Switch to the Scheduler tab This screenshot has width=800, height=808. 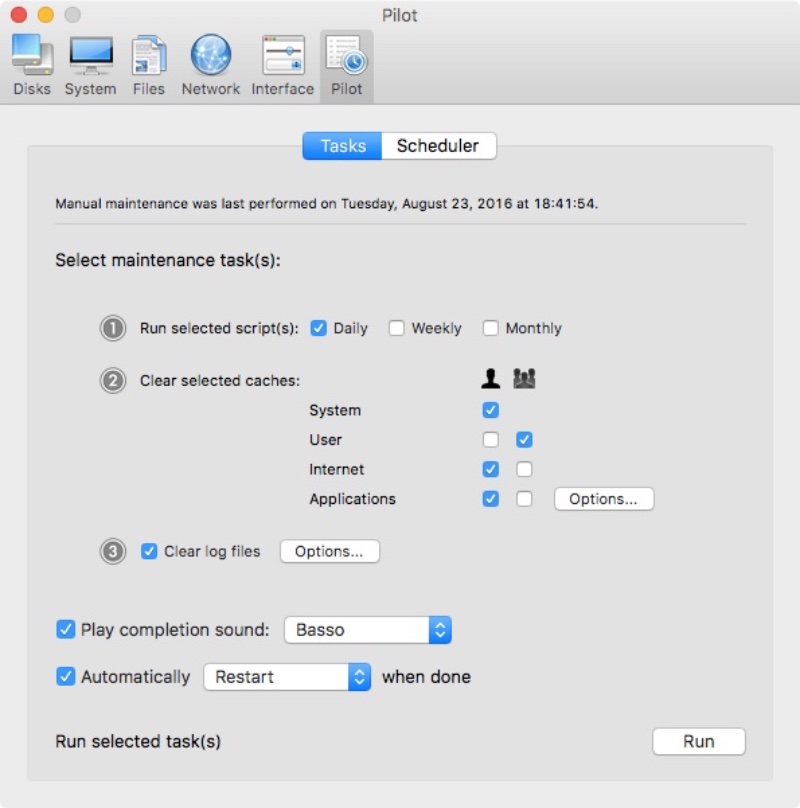click(x=438, y=146)
